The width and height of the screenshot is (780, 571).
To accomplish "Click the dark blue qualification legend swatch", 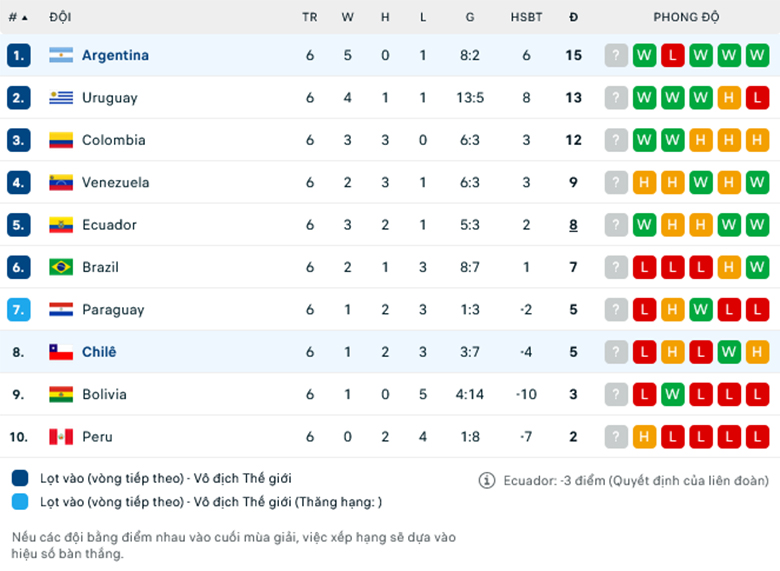I will (x=20, y=478).
